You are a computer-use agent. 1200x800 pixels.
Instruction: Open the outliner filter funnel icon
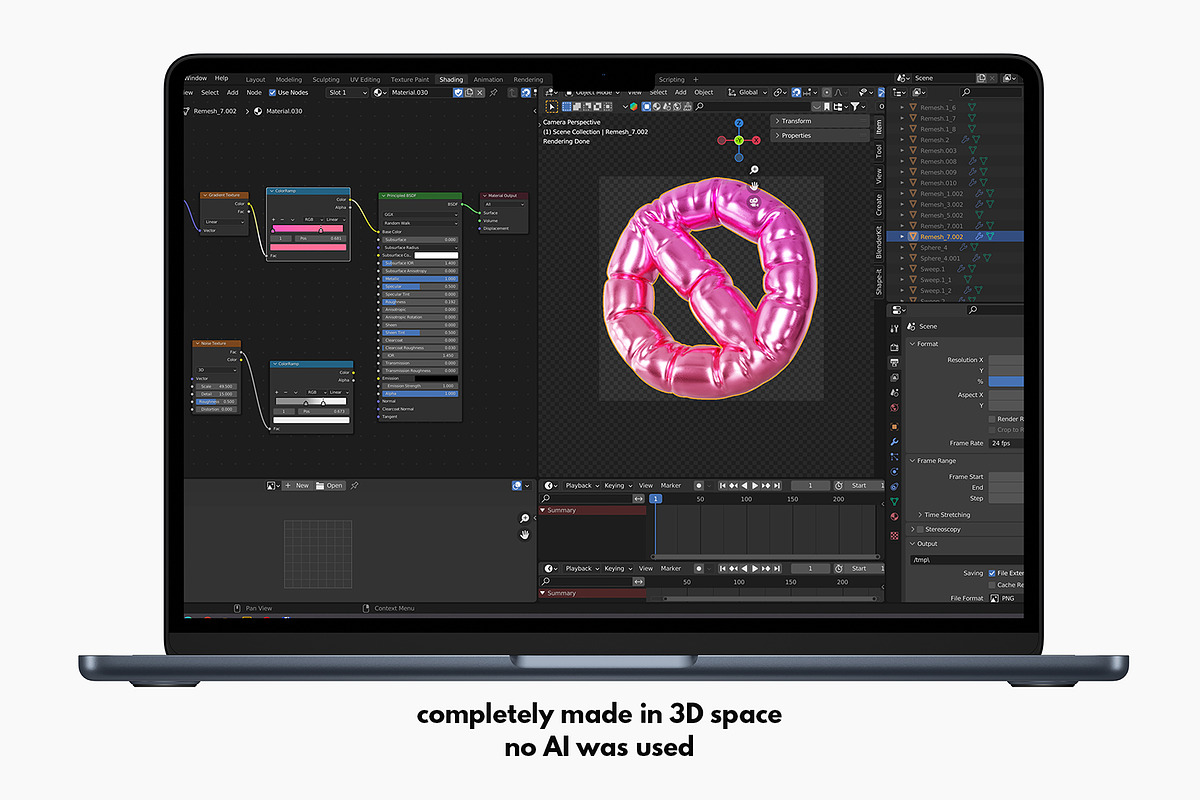855,106
